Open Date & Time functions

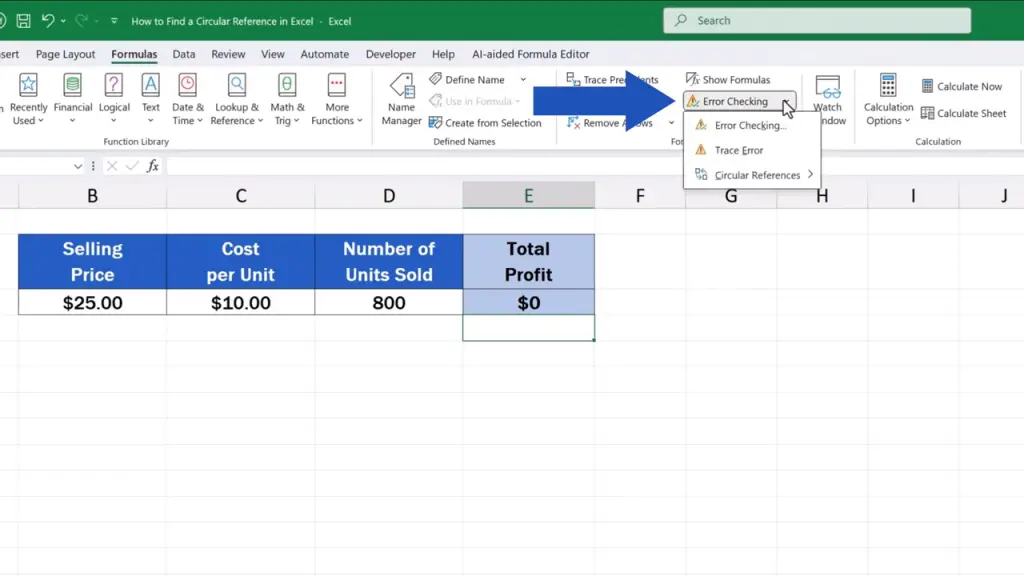pyautogui.click(x=187, y=98)
